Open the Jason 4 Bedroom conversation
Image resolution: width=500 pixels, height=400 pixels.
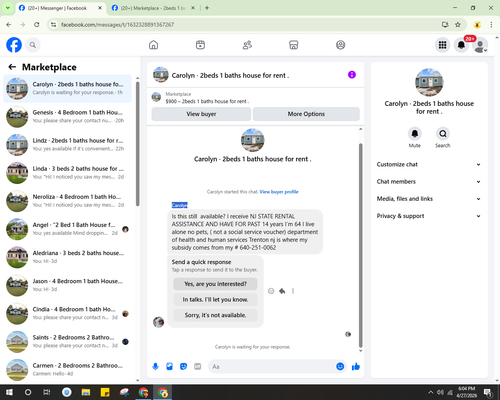coord(67,285)
